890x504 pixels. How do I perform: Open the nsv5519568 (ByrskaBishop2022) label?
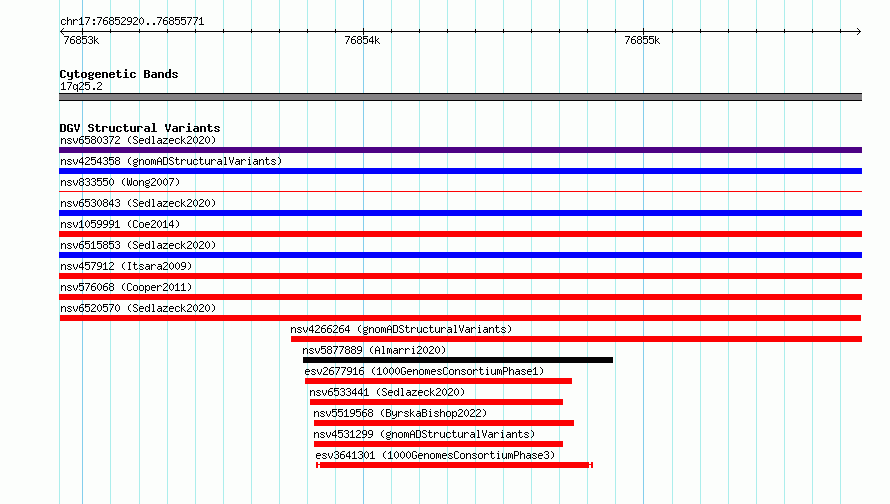click(400, 413)
